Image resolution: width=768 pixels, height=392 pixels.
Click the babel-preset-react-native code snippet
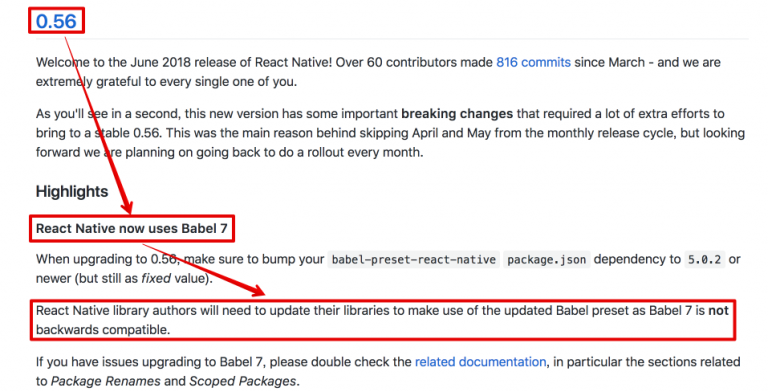[413, 260]
